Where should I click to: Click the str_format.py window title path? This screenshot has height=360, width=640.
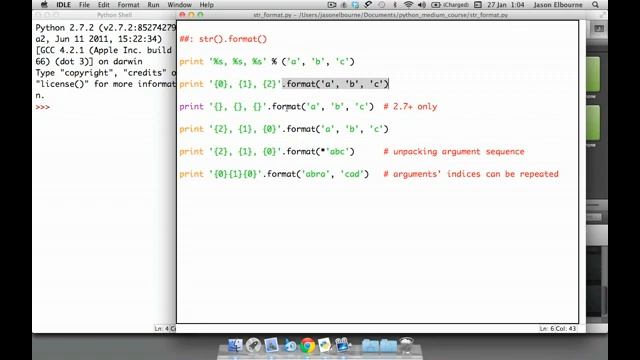tap(380, 15)
